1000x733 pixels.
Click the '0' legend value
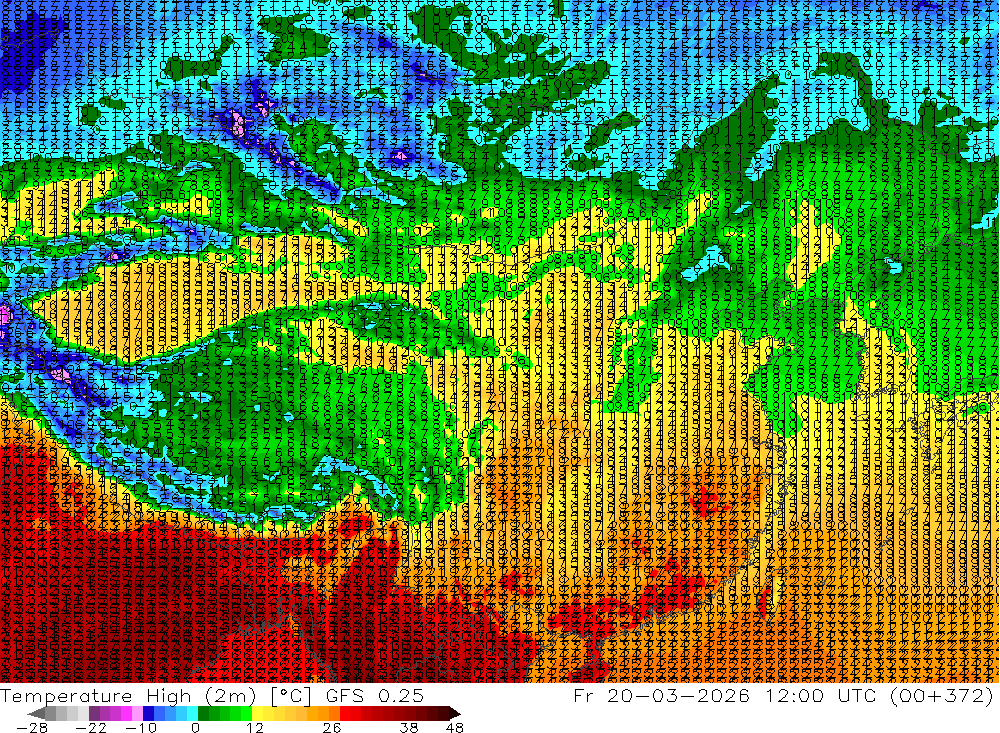coord(196,728)
